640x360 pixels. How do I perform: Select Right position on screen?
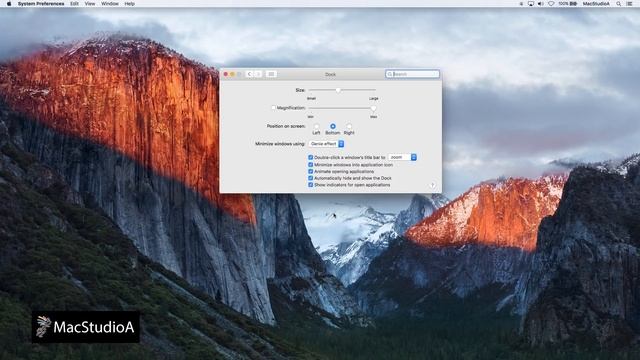(349, 127)
